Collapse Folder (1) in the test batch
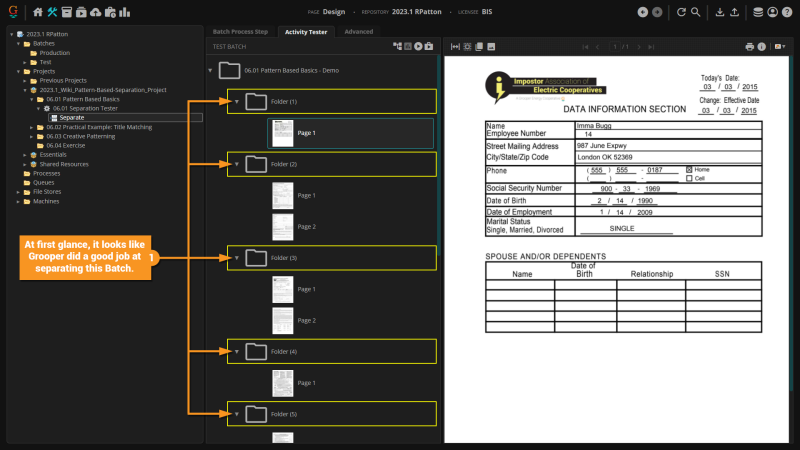This screenshot has height=450, width=800. (x=237, y=102)
